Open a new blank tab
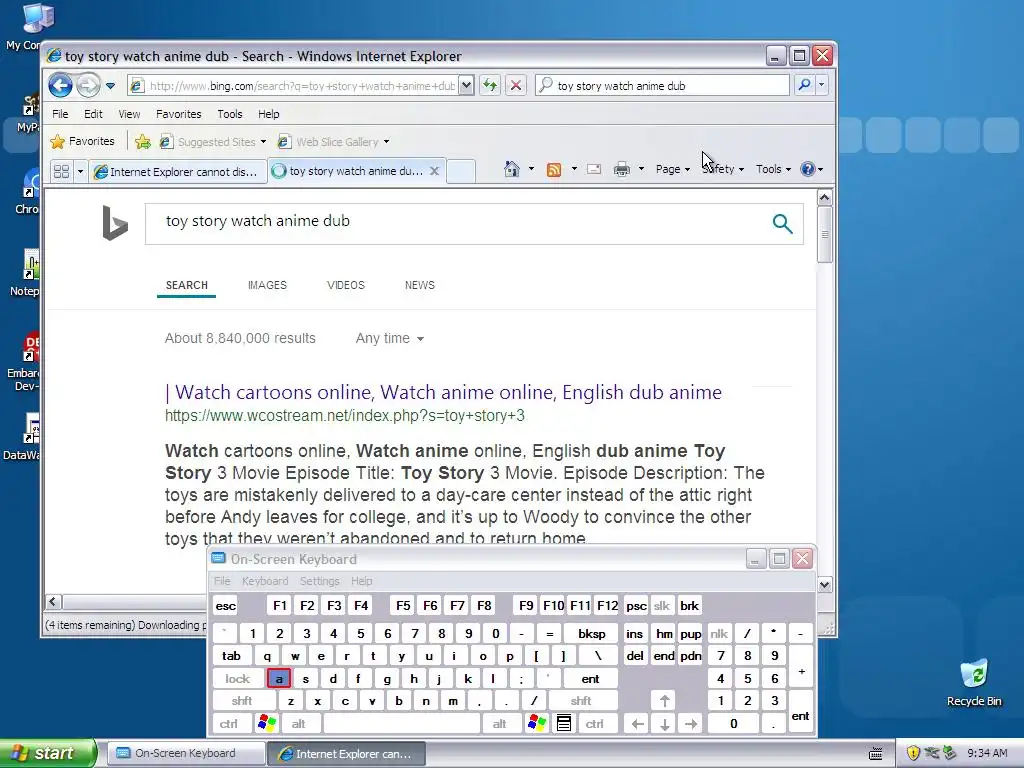This screenshot has width=1024, height=768. tap(461, 171)
